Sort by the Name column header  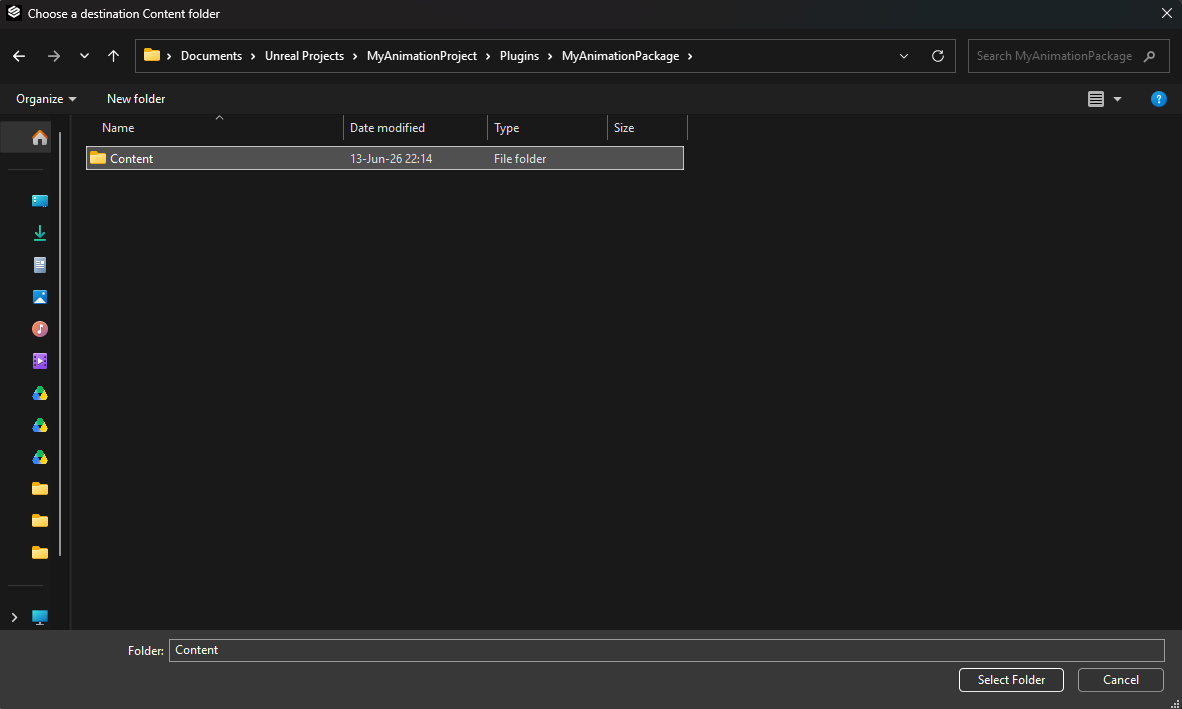[215, 128]
